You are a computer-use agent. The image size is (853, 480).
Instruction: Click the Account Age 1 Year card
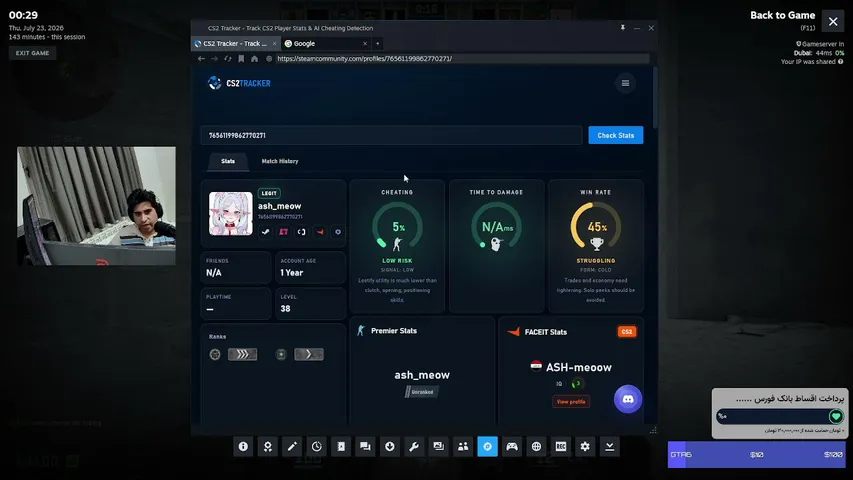310,267
